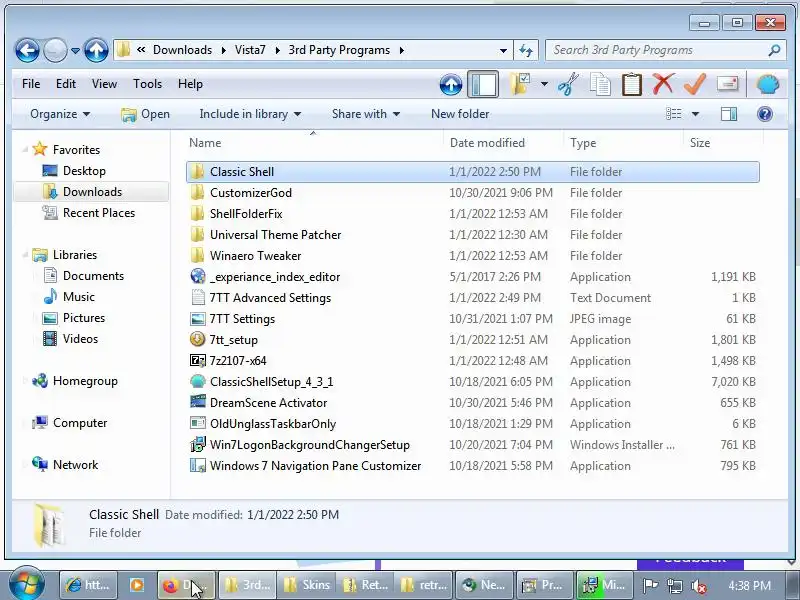Select the _experiance_index_editor application
The image size is (800, 600).
tap(472, 277)
